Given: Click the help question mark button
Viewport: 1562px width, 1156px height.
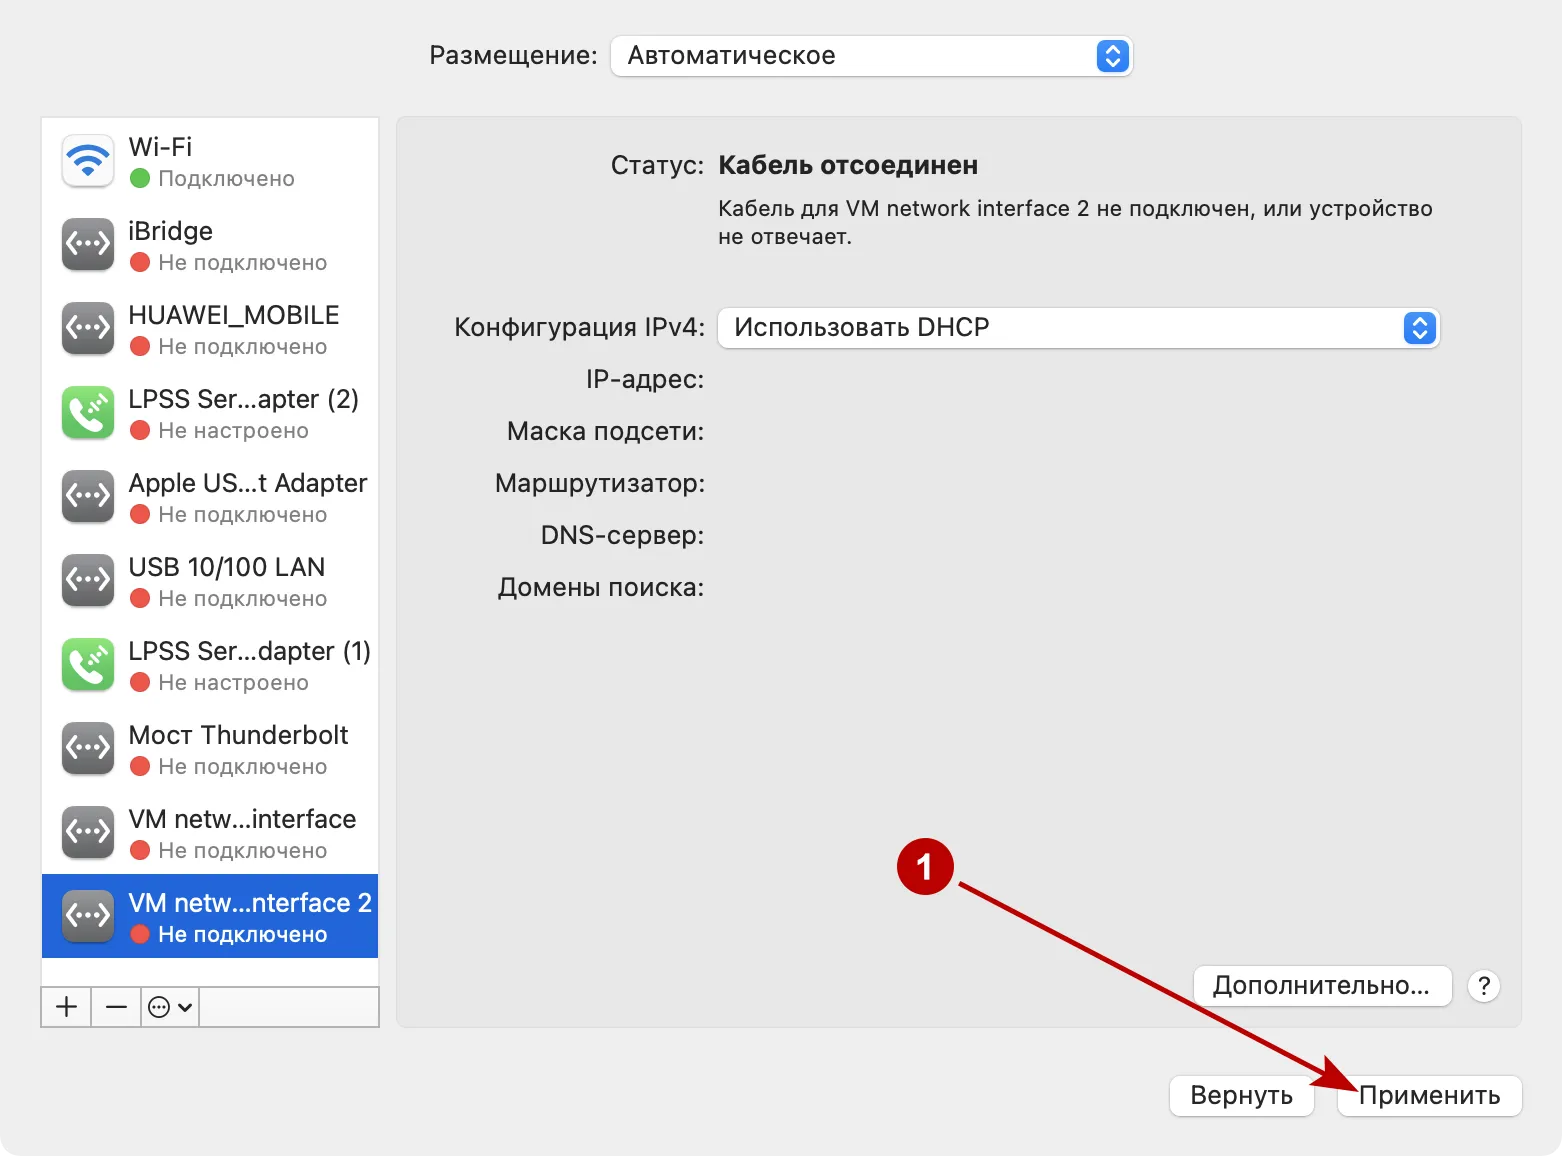Looking at the screenshot, I should (x=1484, y=986).
